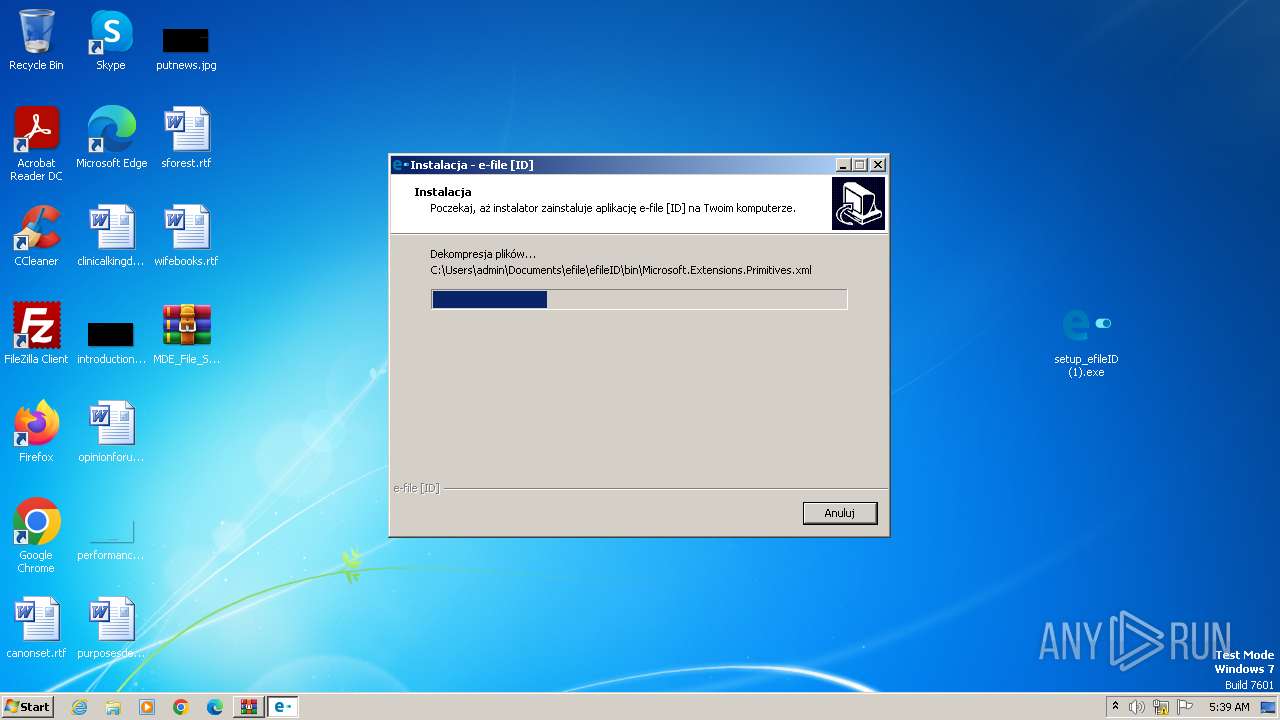Screen dimensions: 1280x720
Task: Open network status tray icon
Action: click(1161, 707)
